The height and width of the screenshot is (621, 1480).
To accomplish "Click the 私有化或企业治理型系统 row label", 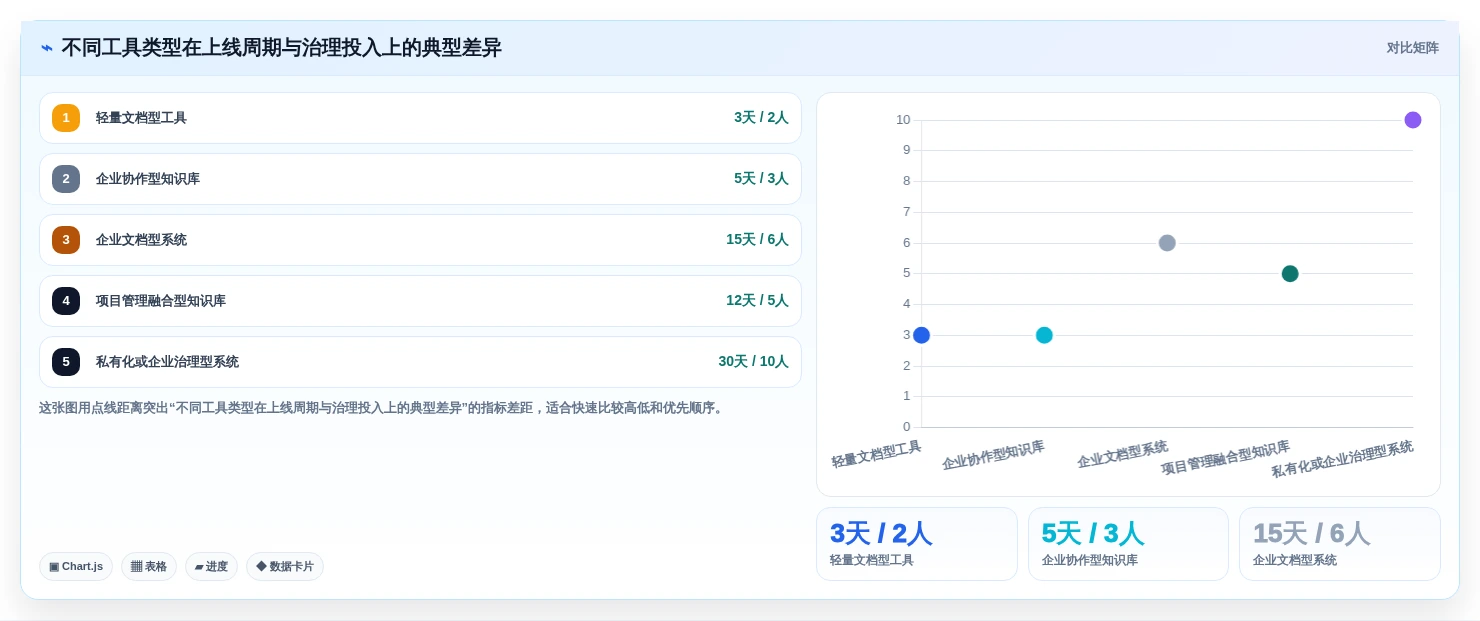I will [167, 362].
